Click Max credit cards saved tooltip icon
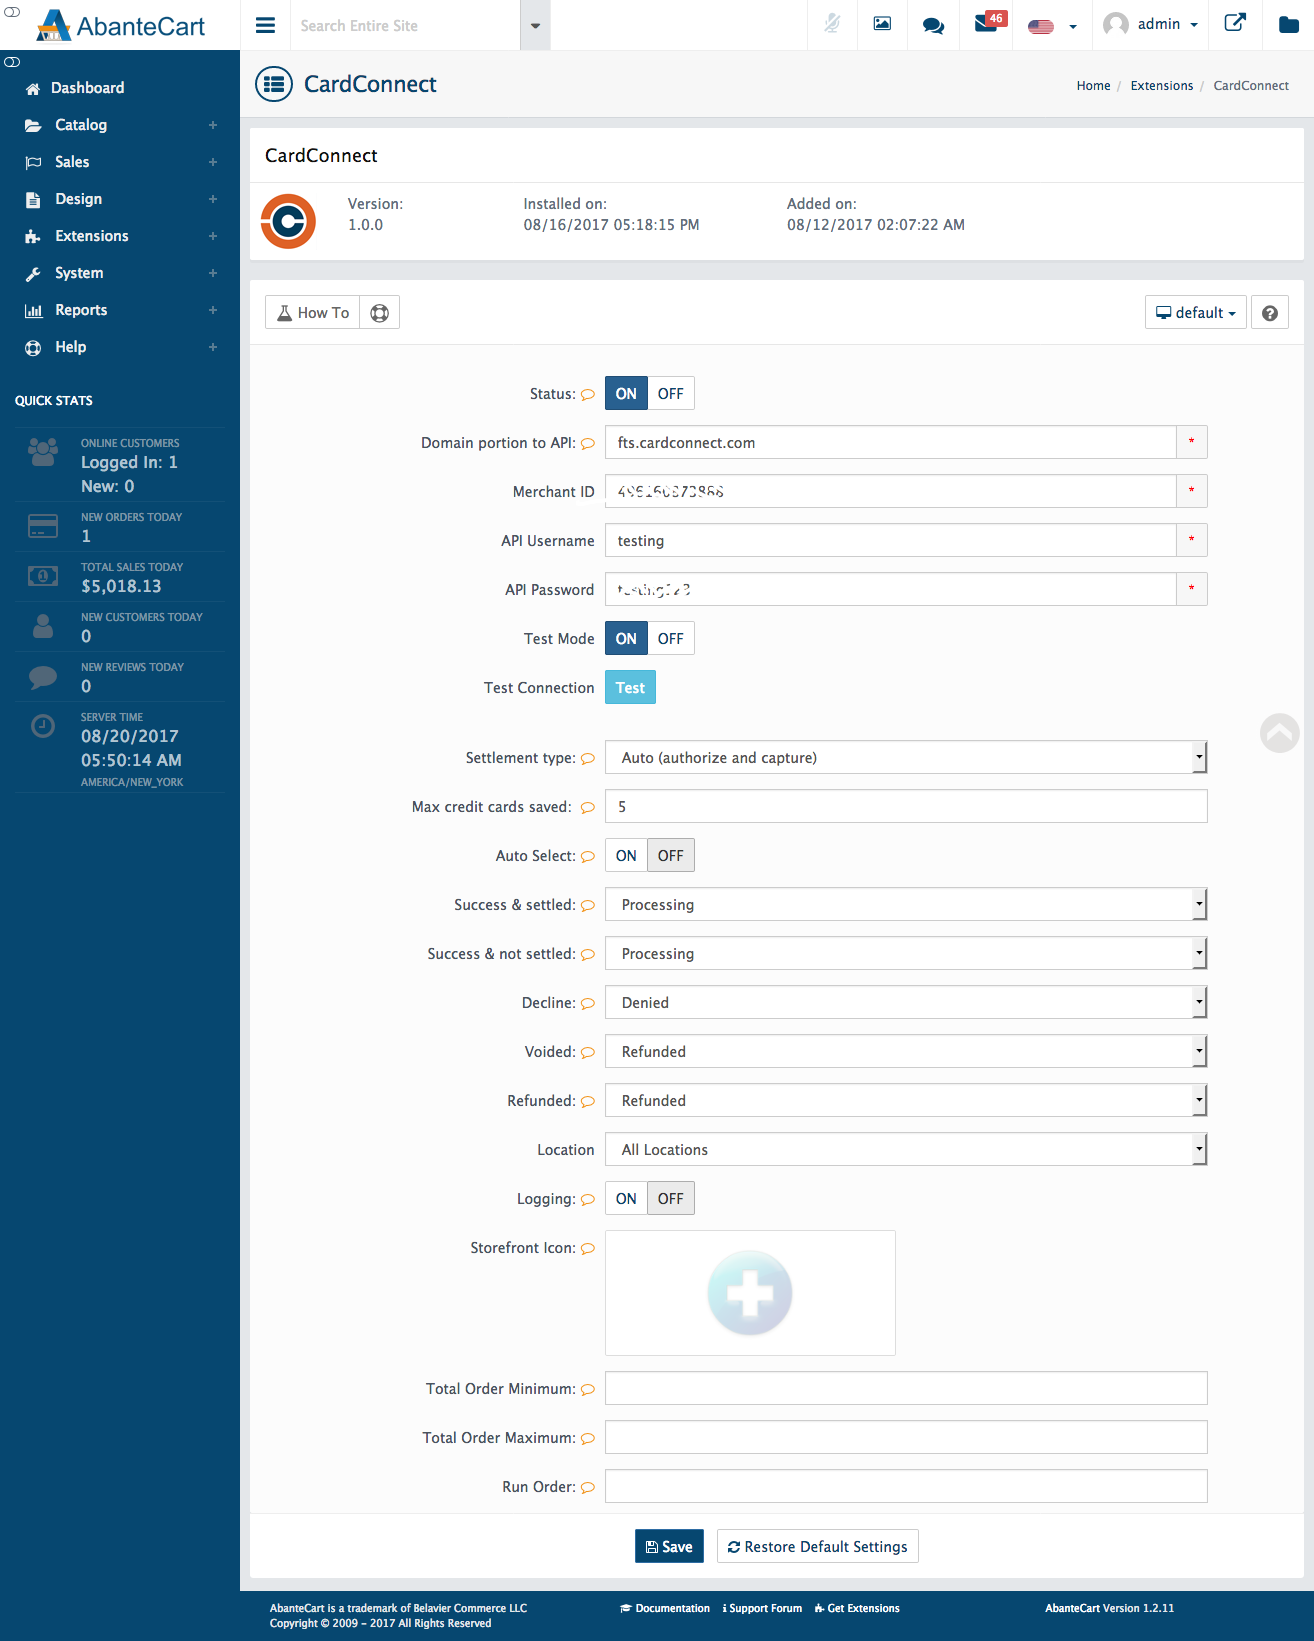This screenshot has width=1314, height=1641. (588, 807)
